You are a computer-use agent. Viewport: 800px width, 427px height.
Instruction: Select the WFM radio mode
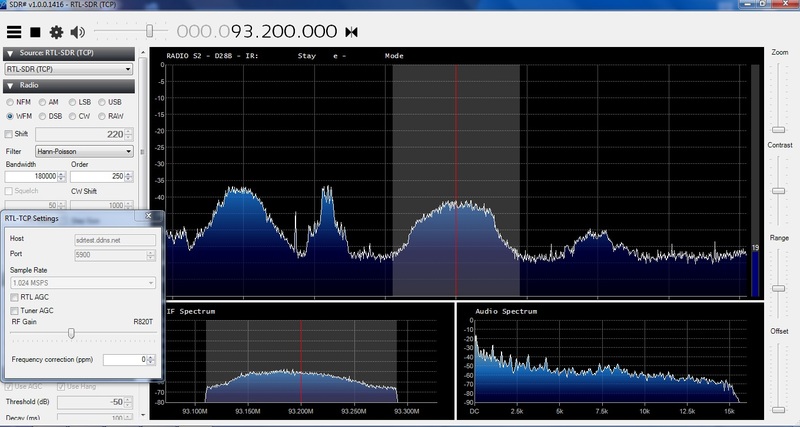[19, 116]
